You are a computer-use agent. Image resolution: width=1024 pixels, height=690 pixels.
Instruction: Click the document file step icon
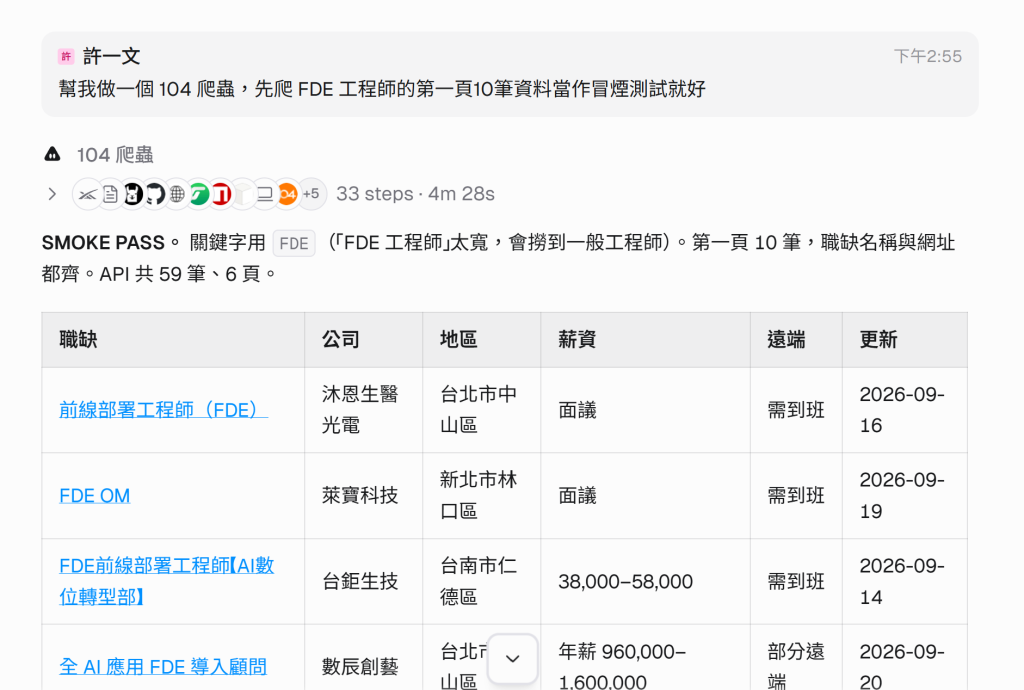click(x=110, y=194)
